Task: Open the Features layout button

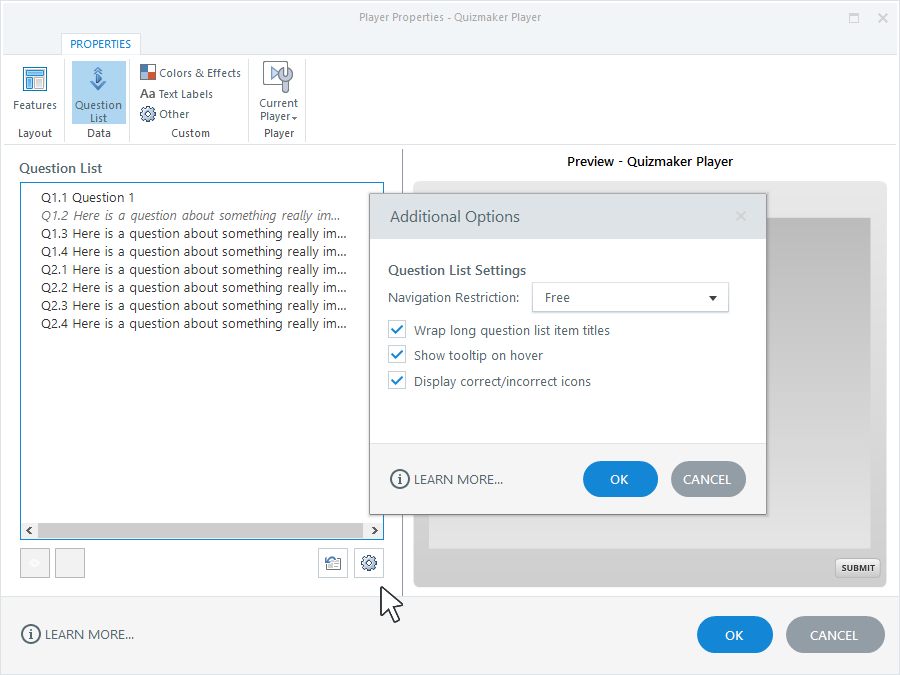Action: coord(35,90)
